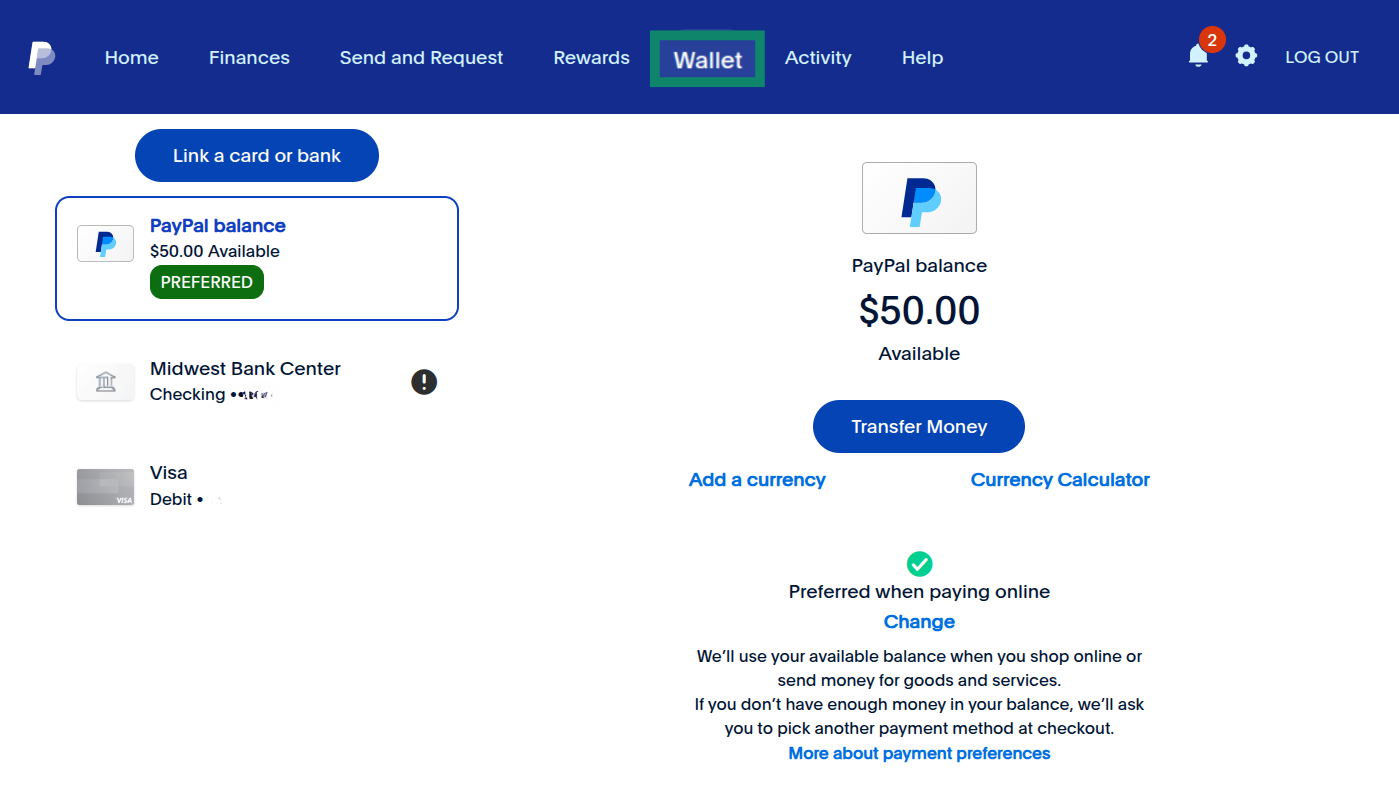This screenshot has height=792, width=1399.
Task: Select the Midwest Bank Center bank icon
Action: click(x=105, y=381)
